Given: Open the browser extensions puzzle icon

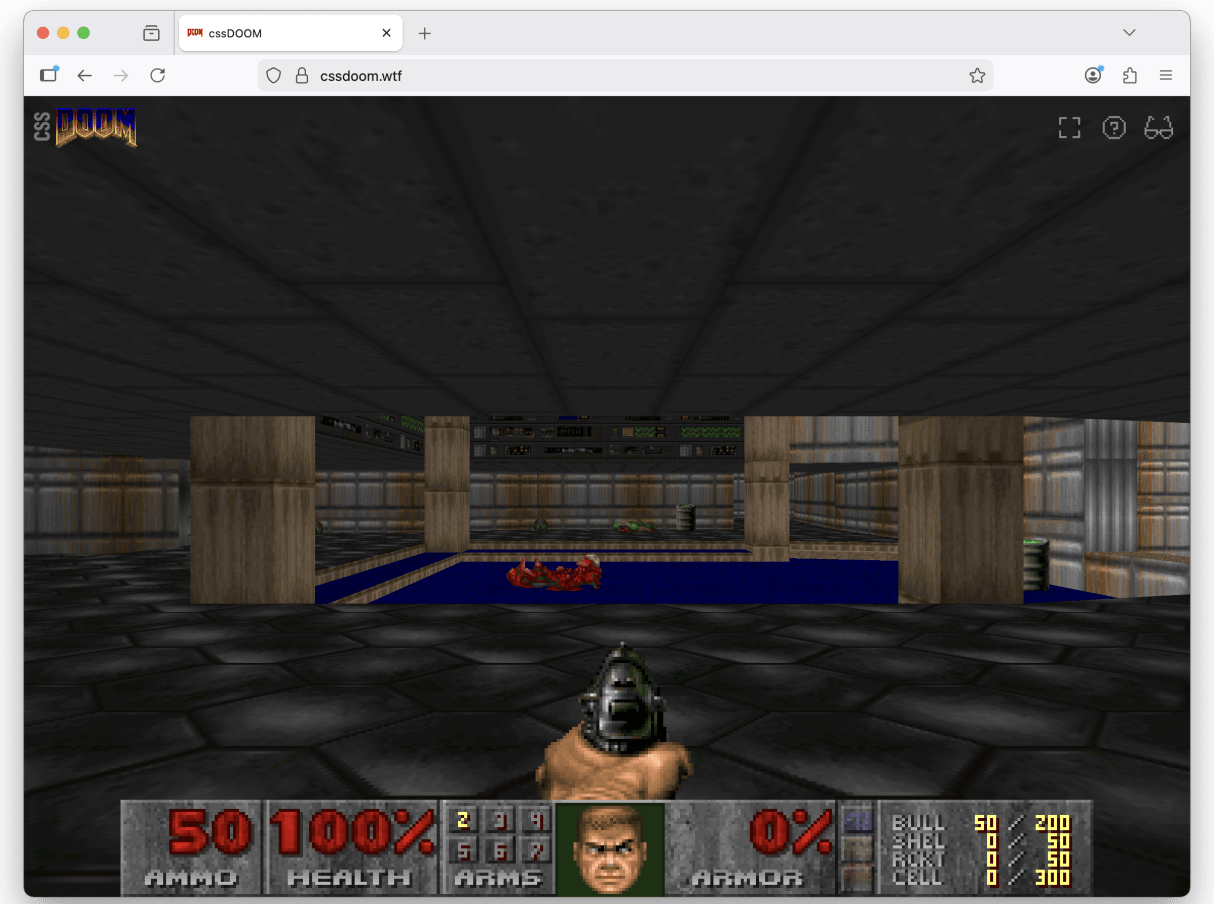Looking at the screenshot, I should pos(1129,75).
